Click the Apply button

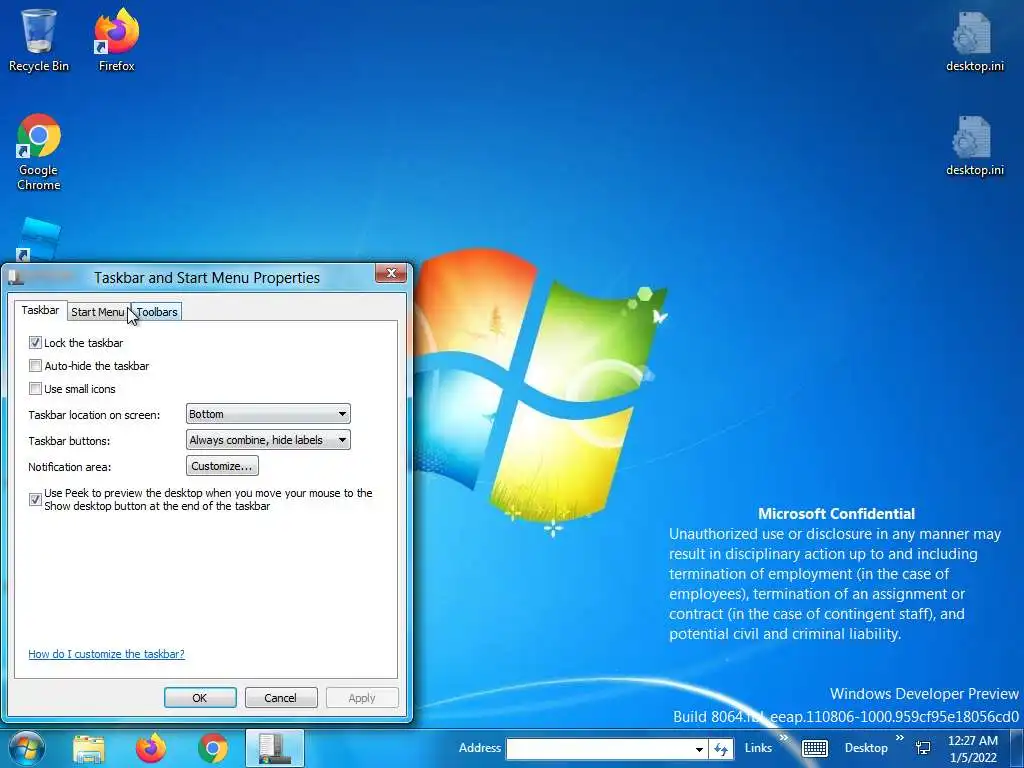point(362,697)
